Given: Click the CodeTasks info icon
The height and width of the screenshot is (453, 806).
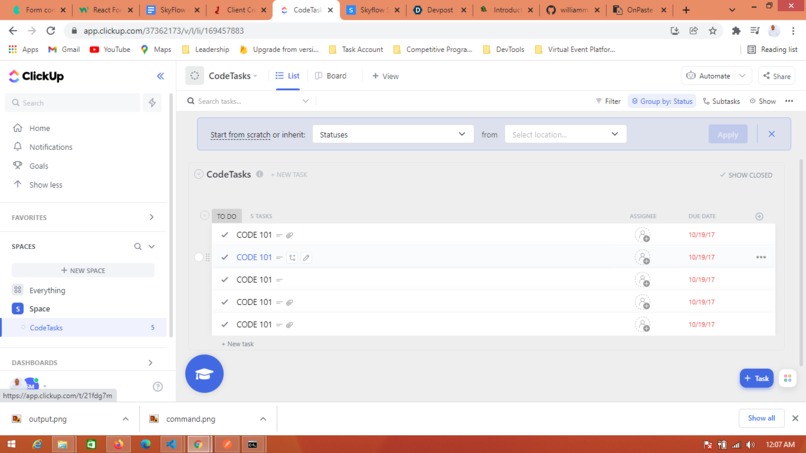Looking at the screenshot, I should (x=260, y=174).
